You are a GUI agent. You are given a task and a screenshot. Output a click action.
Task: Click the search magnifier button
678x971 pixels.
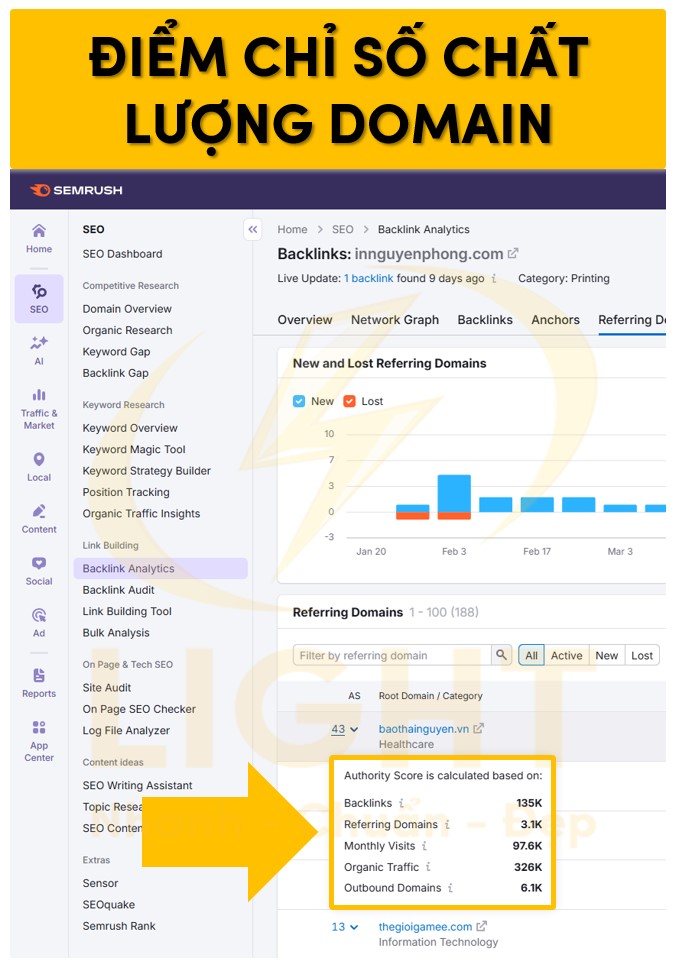502,655
